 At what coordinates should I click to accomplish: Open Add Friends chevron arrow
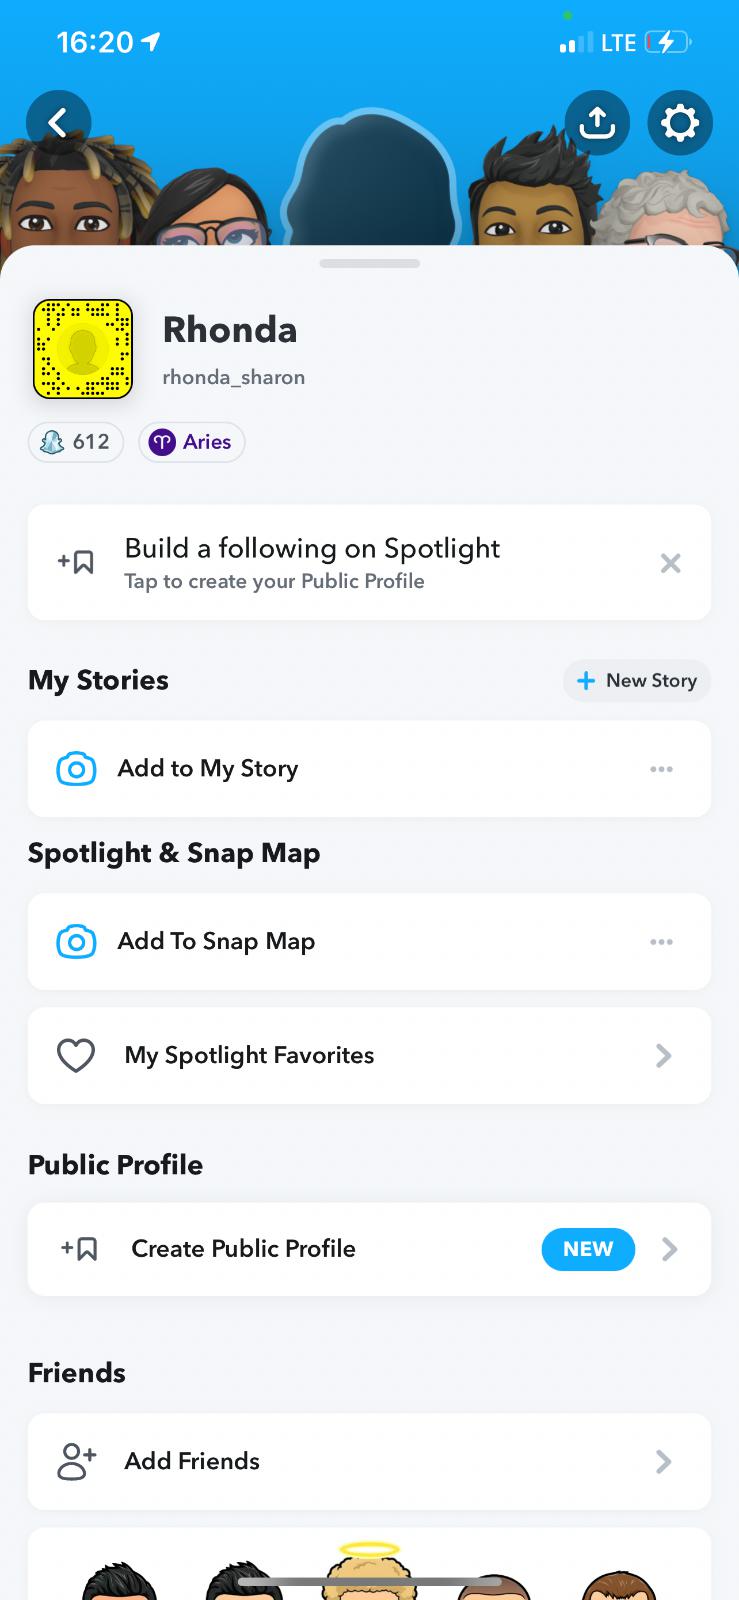click(663, 1462)
